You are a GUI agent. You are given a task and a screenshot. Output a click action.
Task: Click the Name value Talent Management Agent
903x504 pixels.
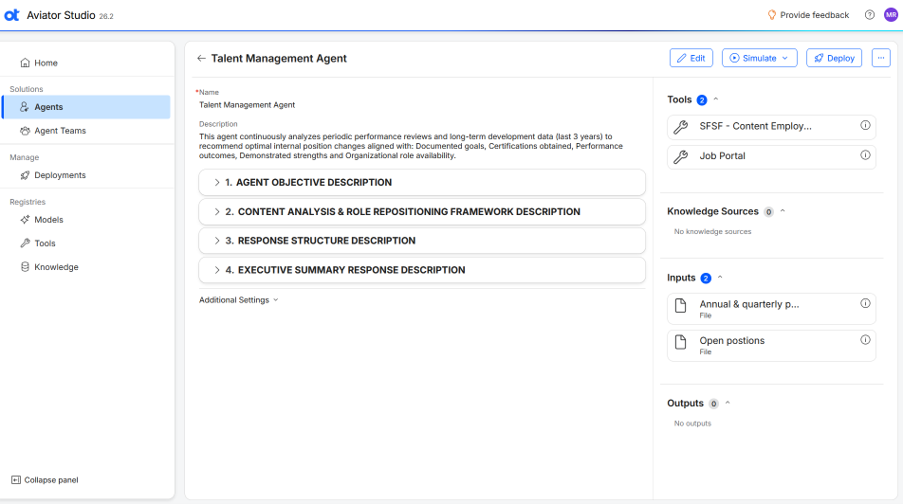coord(247,105)
